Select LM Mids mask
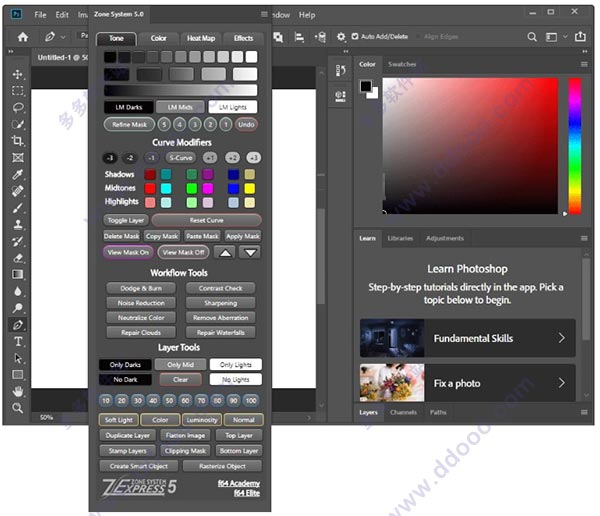This screenshot has width=600, height=516. pos(180,107)
